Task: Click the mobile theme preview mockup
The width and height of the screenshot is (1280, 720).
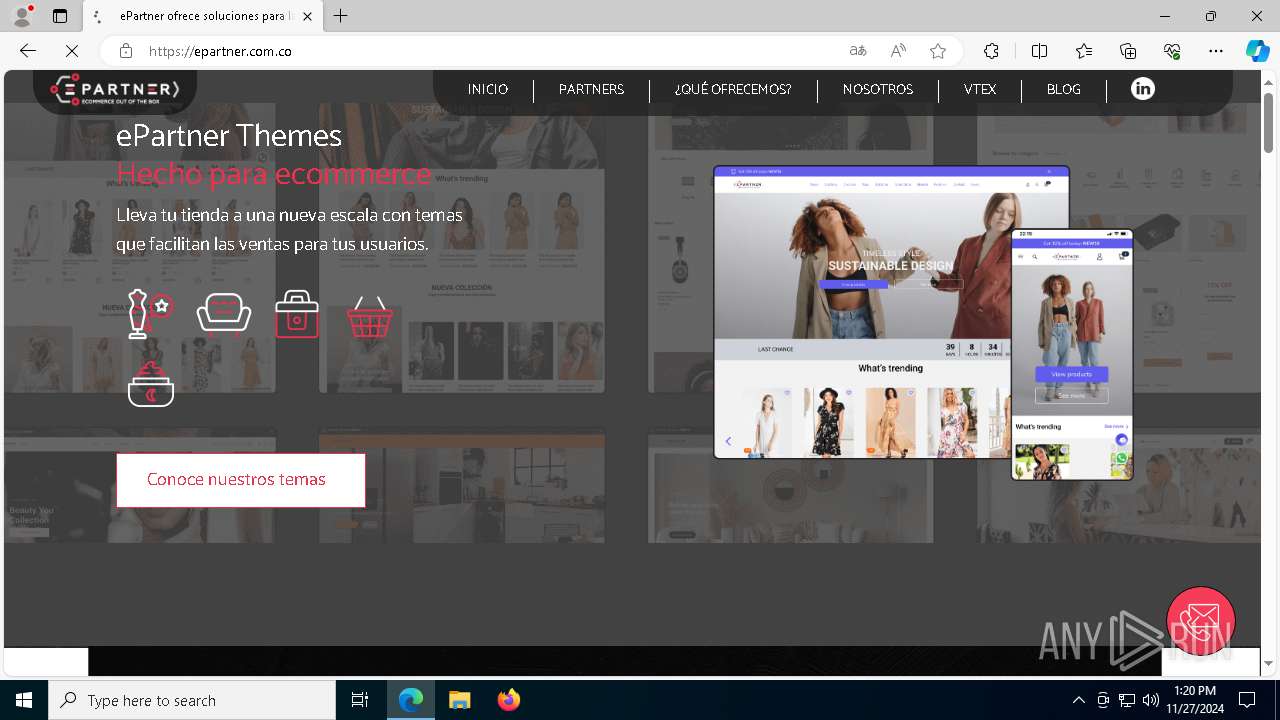Action: click(x=1072, y=354)
